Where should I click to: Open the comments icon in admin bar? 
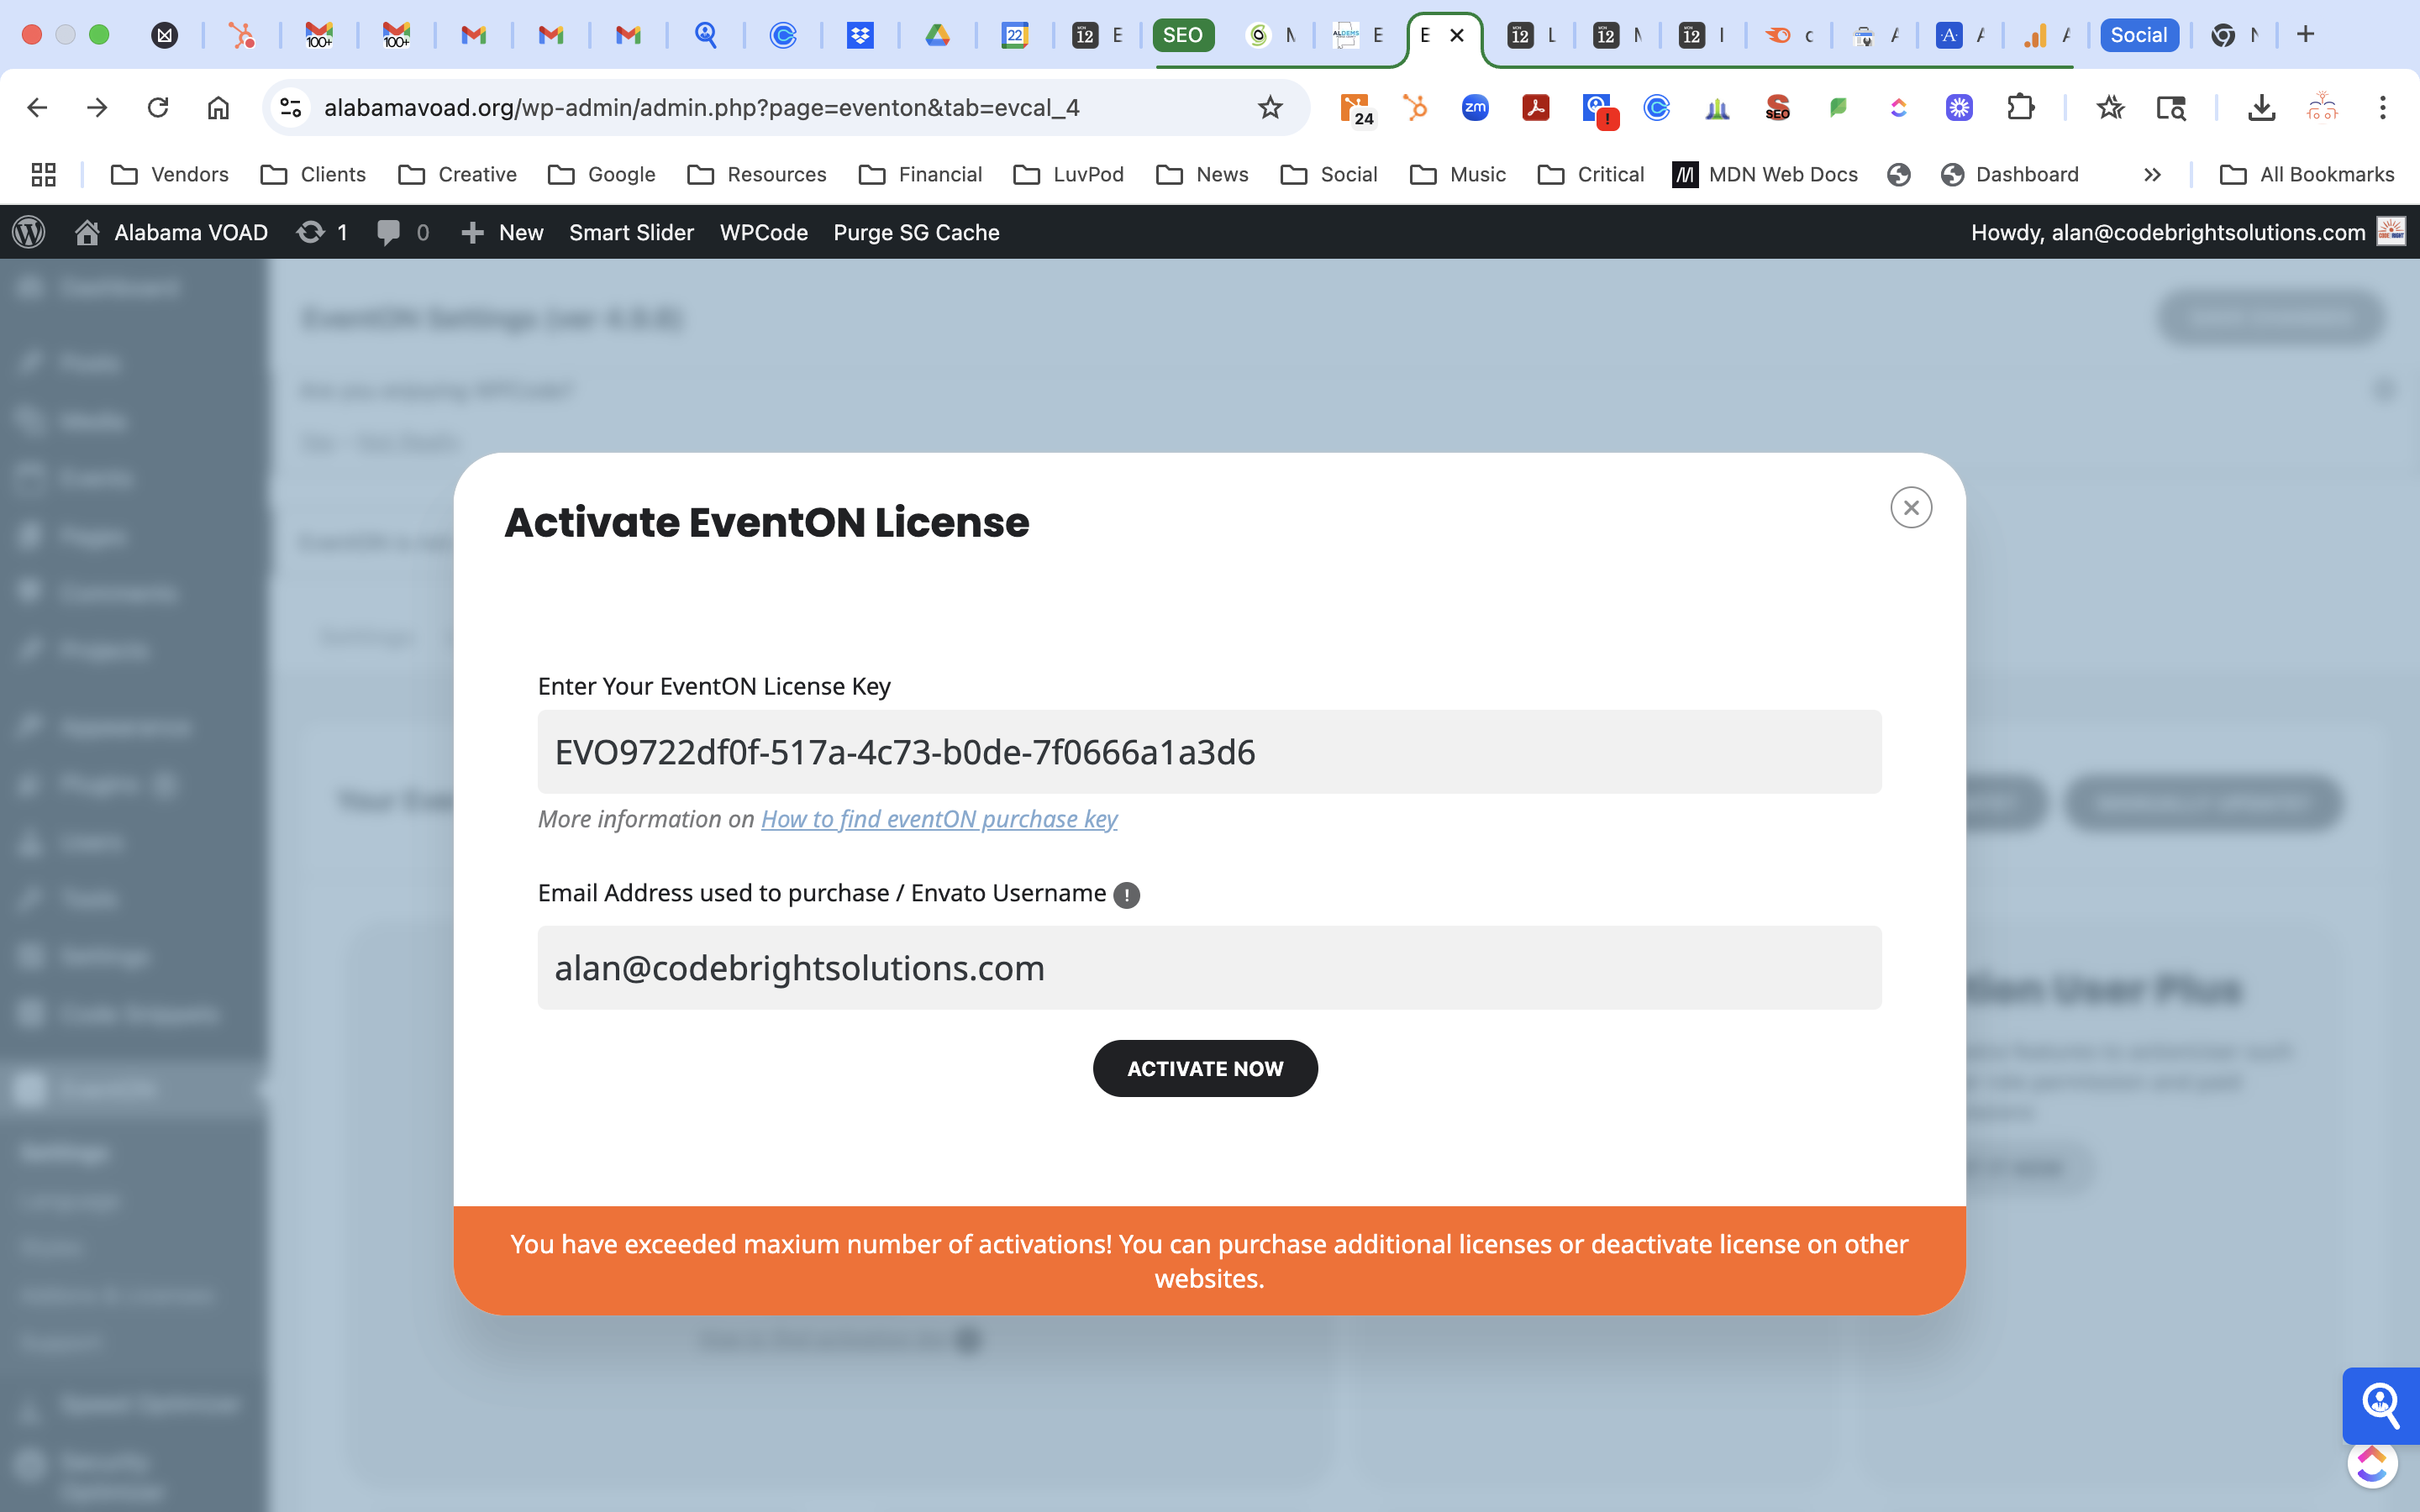(403, 232)
